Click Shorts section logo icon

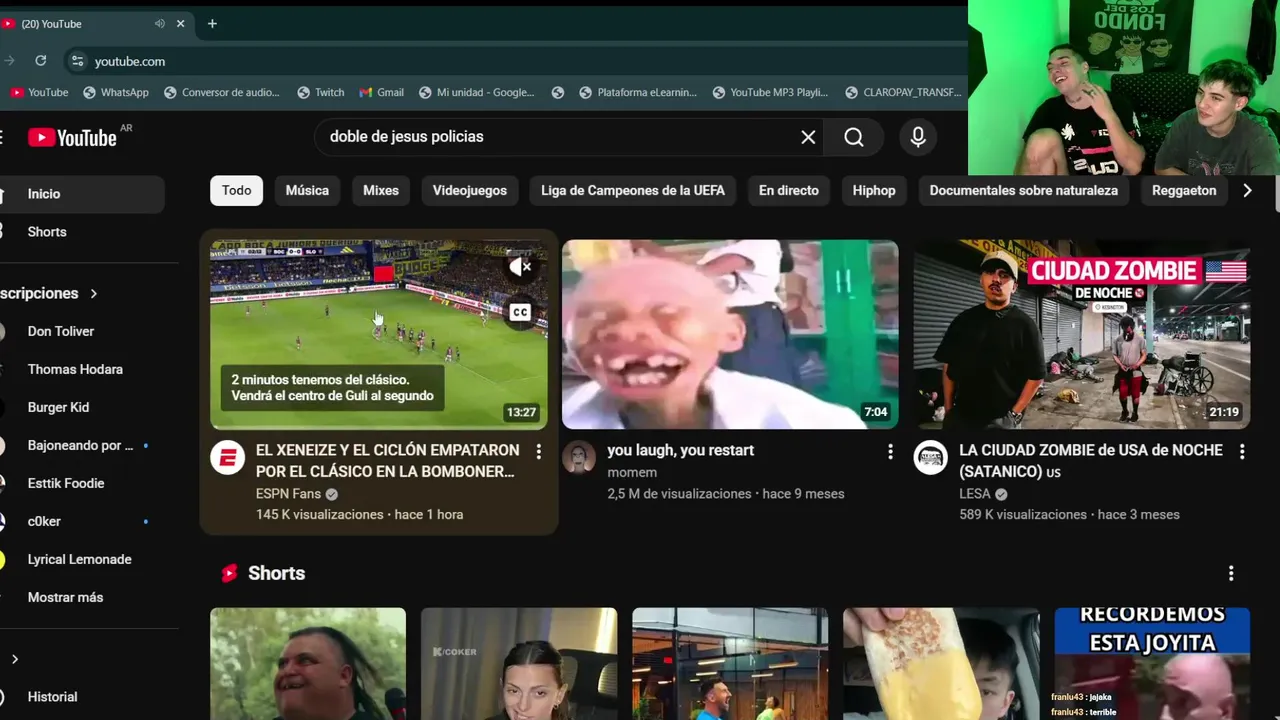pos(230,573)
